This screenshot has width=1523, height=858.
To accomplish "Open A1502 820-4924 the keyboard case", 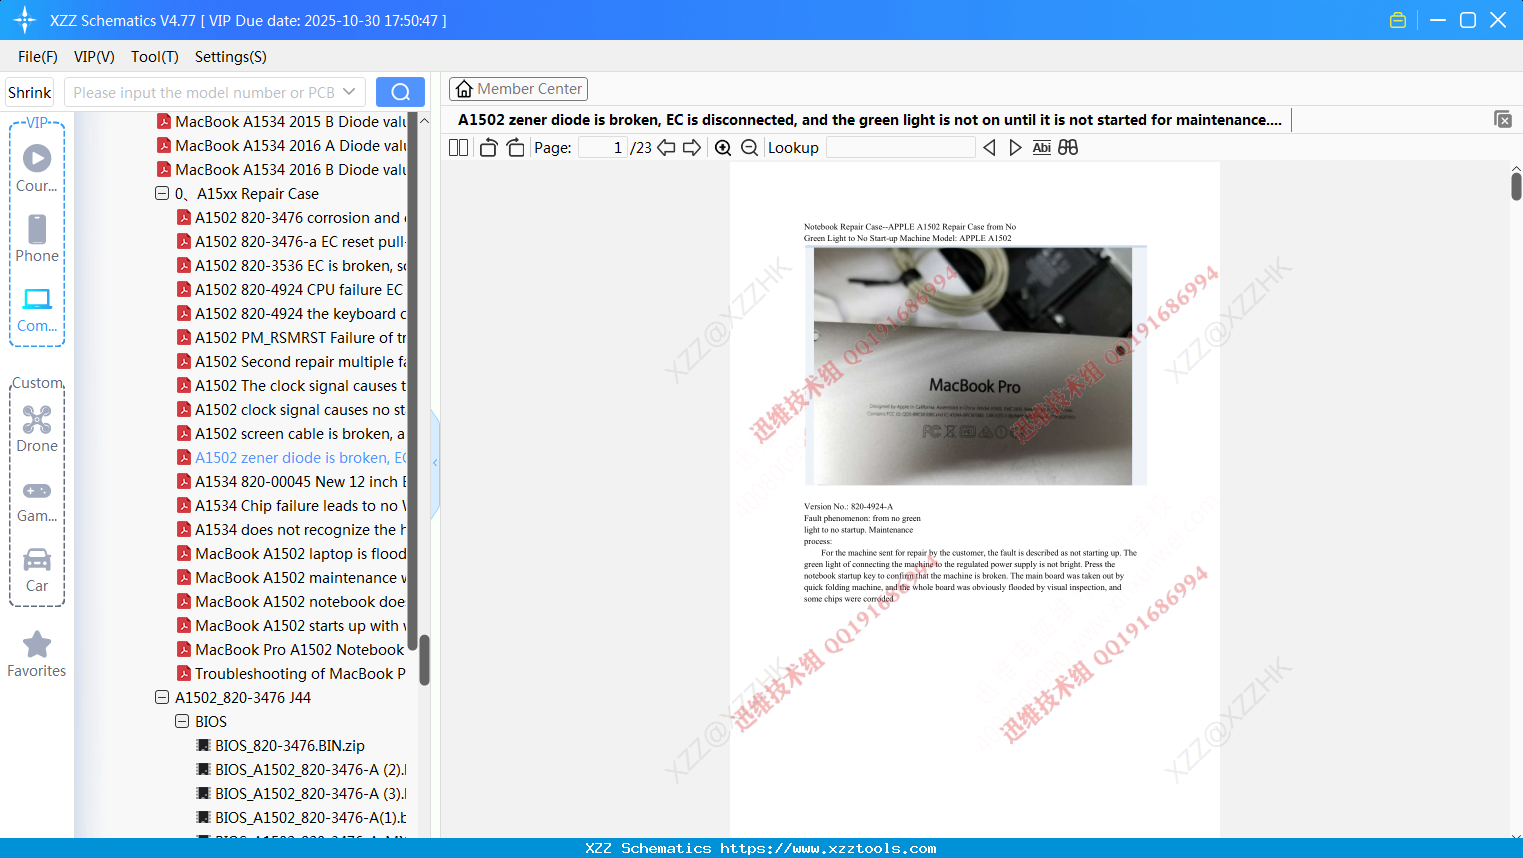I will click(x=291, y=314).
